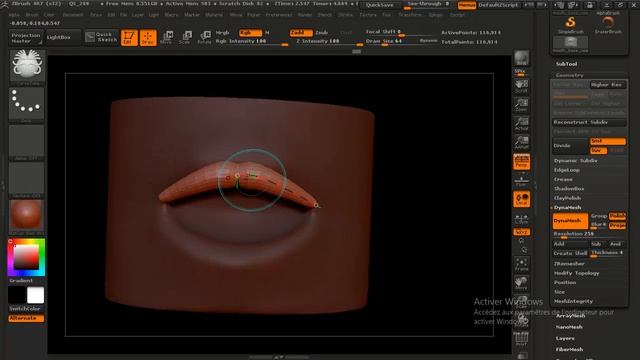Open the dots stroke type selector
The width and height of the screenshot is (640, 360).
pos(27,104)
